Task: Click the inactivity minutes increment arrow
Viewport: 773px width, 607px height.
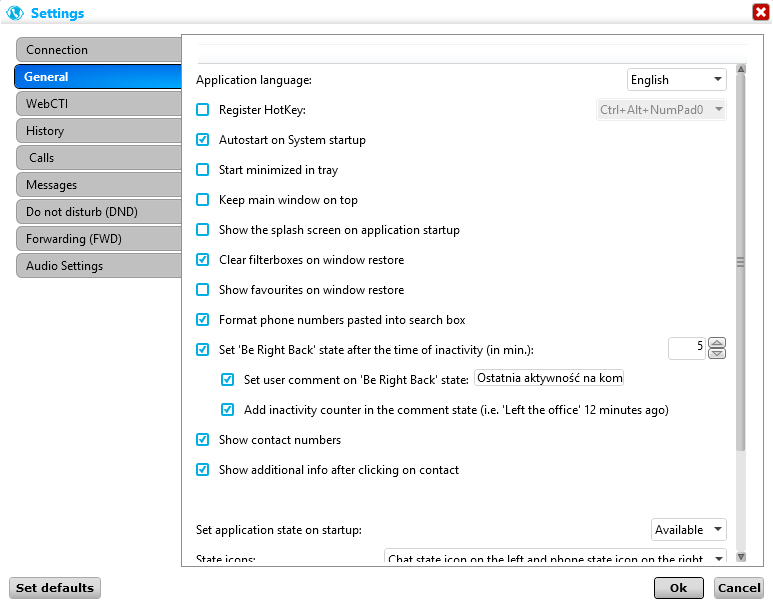Action: pos(716,343)
